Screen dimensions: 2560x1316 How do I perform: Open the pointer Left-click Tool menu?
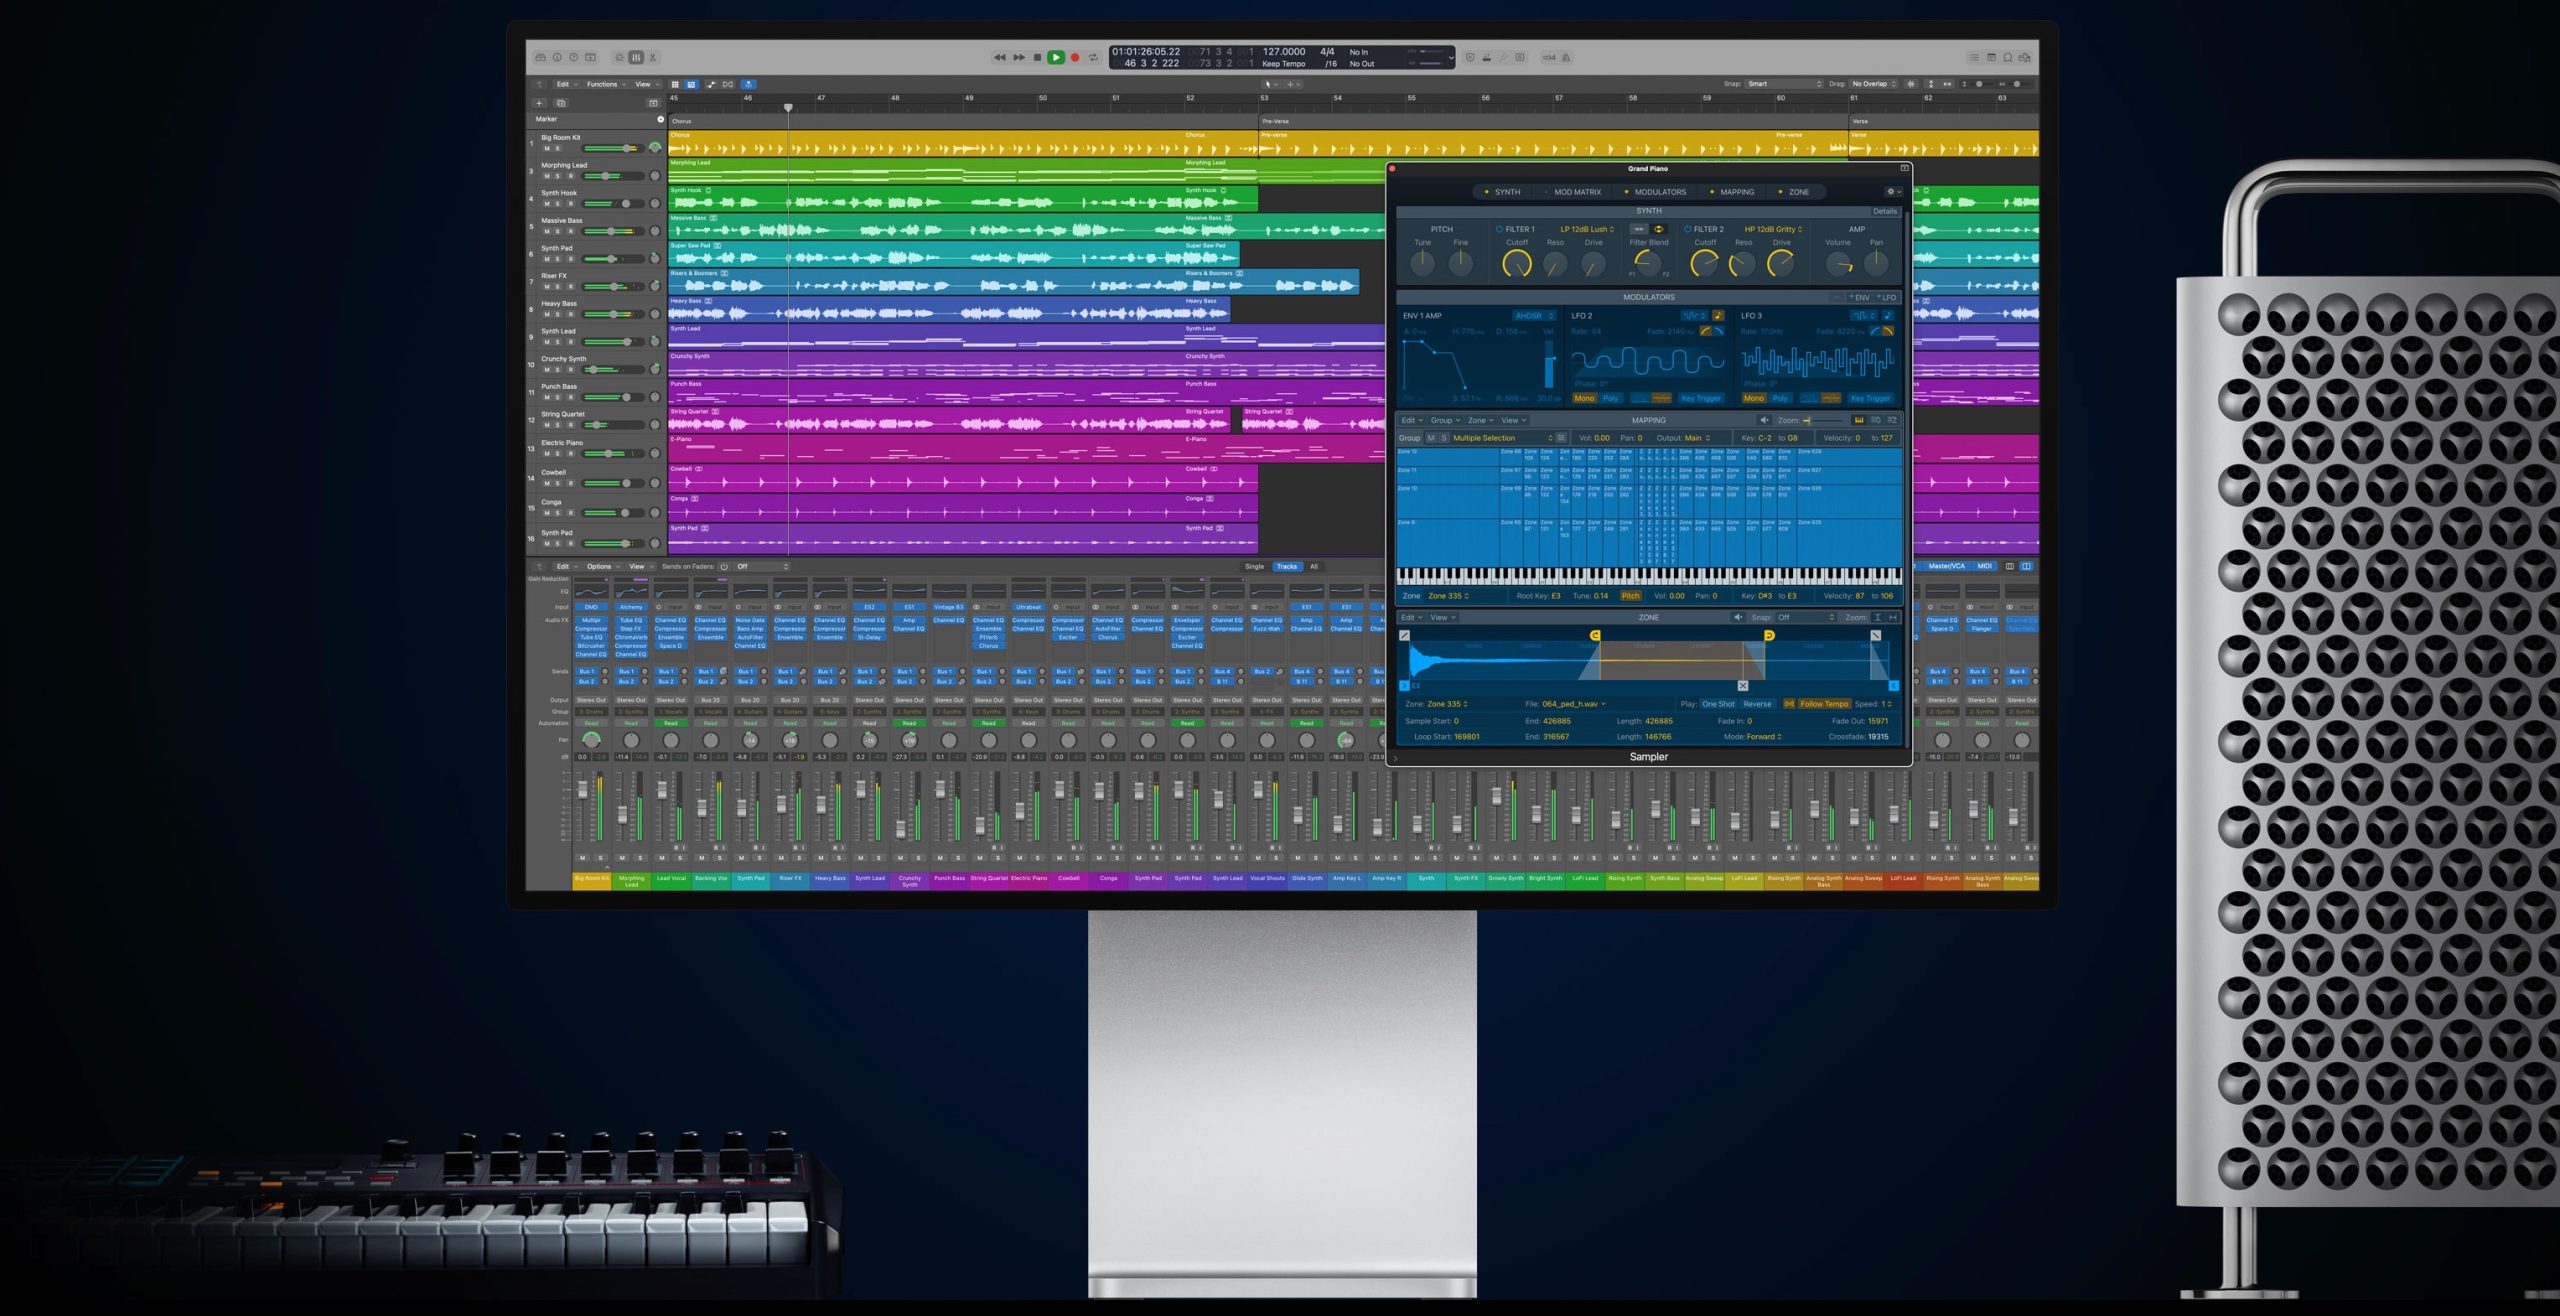(1270, 84)
